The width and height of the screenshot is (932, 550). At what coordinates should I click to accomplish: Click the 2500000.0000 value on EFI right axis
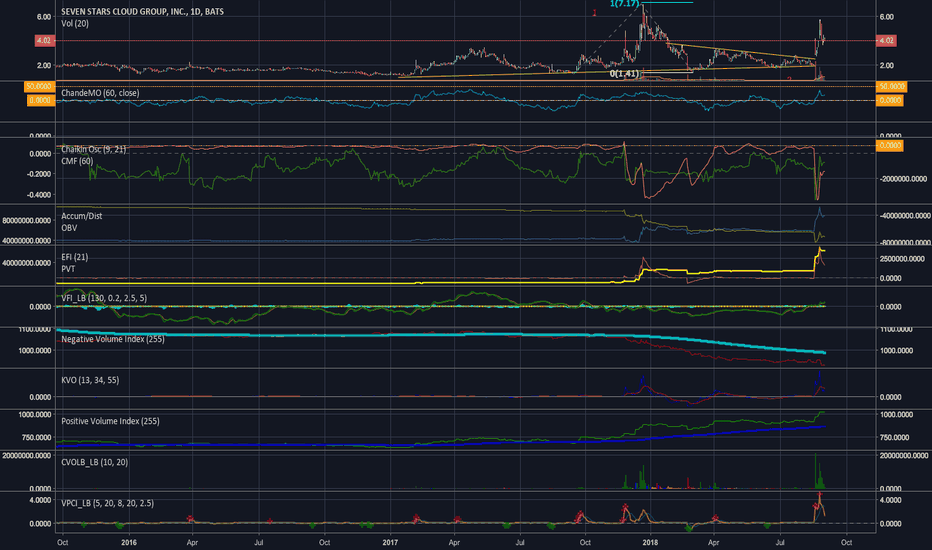coord(902,259)
